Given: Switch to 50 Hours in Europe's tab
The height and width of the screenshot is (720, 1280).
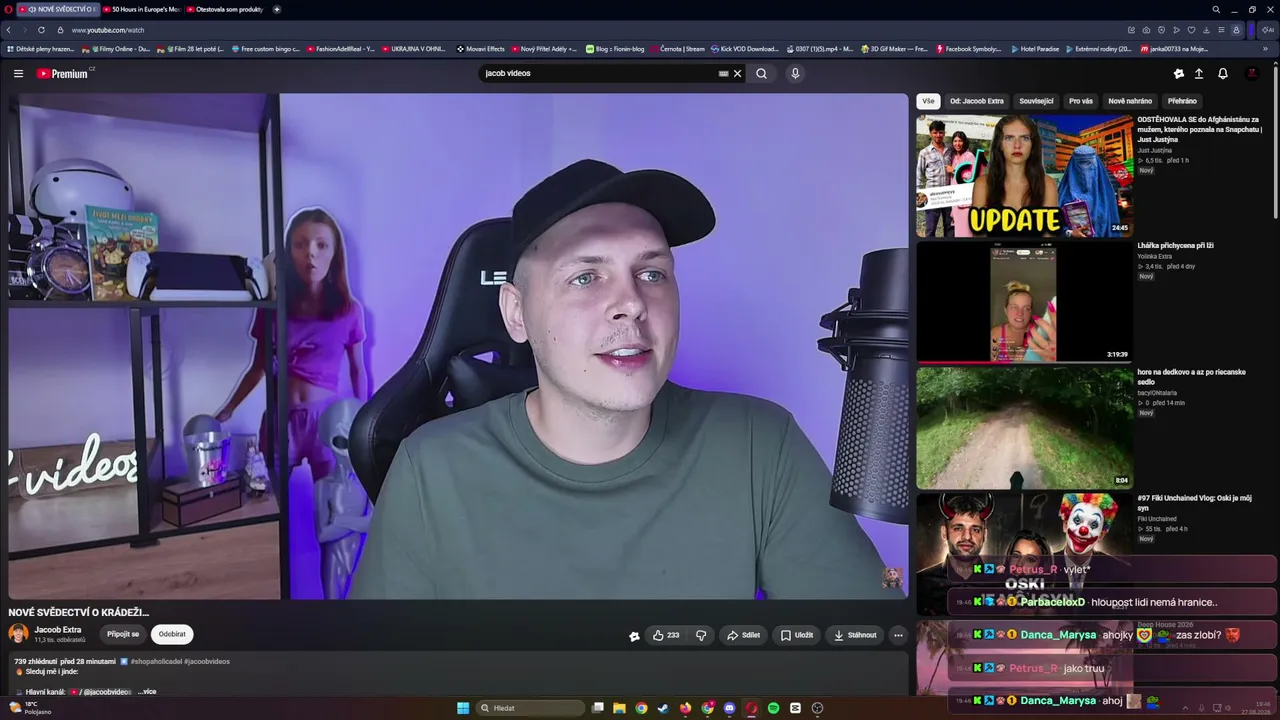Looking at the screenshot, I should click(142, 9).
